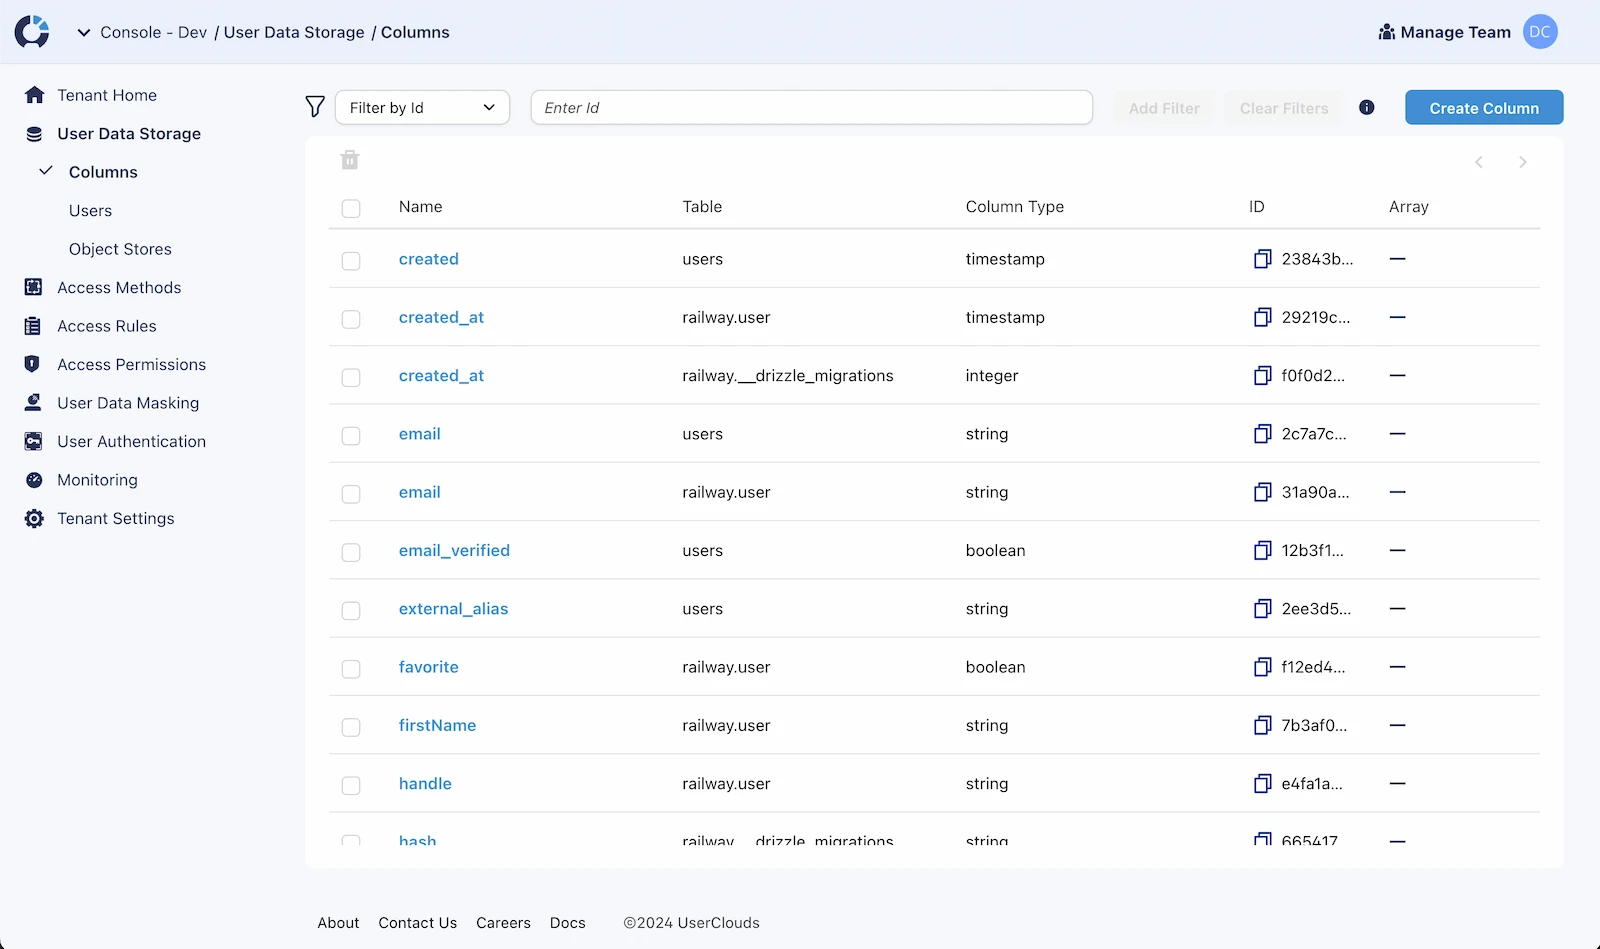Image resolution: width=1600 pixels, height=949 pixels.
Task: Go to previous page arrow
Action: [1479, 162]
